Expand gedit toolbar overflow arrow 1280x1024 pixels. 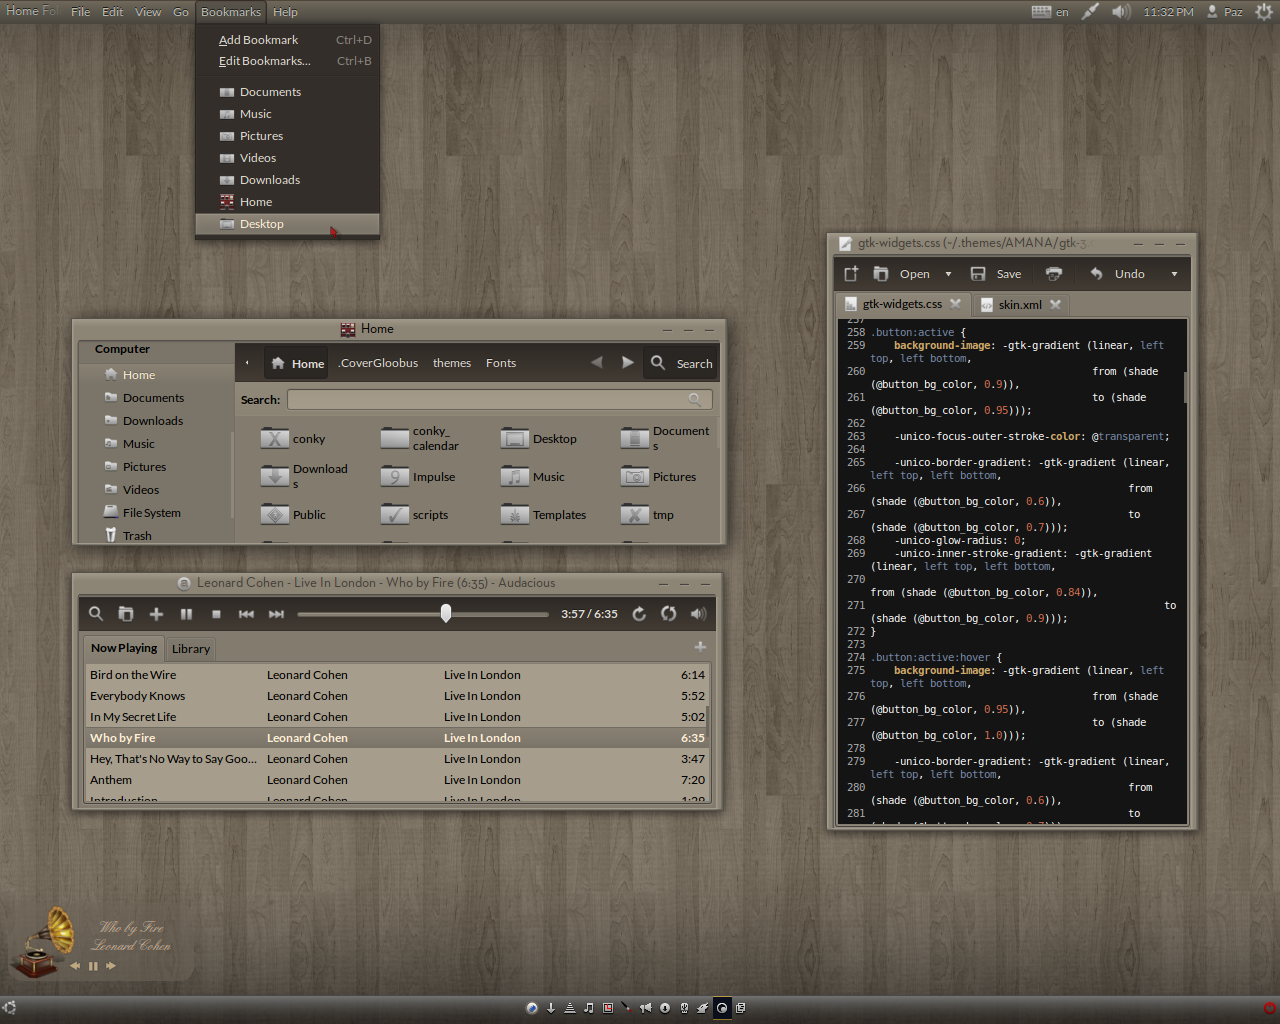pos(1174,274)
